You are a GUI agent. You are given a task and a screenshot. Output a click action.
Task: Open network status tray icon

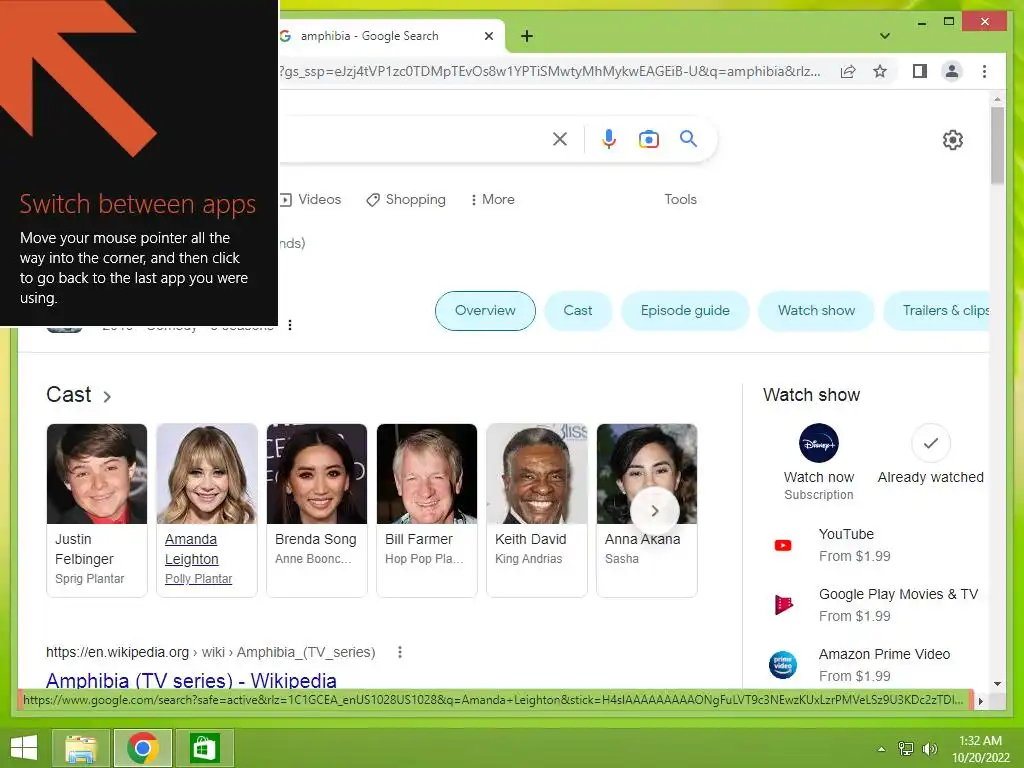pos(906,749)
